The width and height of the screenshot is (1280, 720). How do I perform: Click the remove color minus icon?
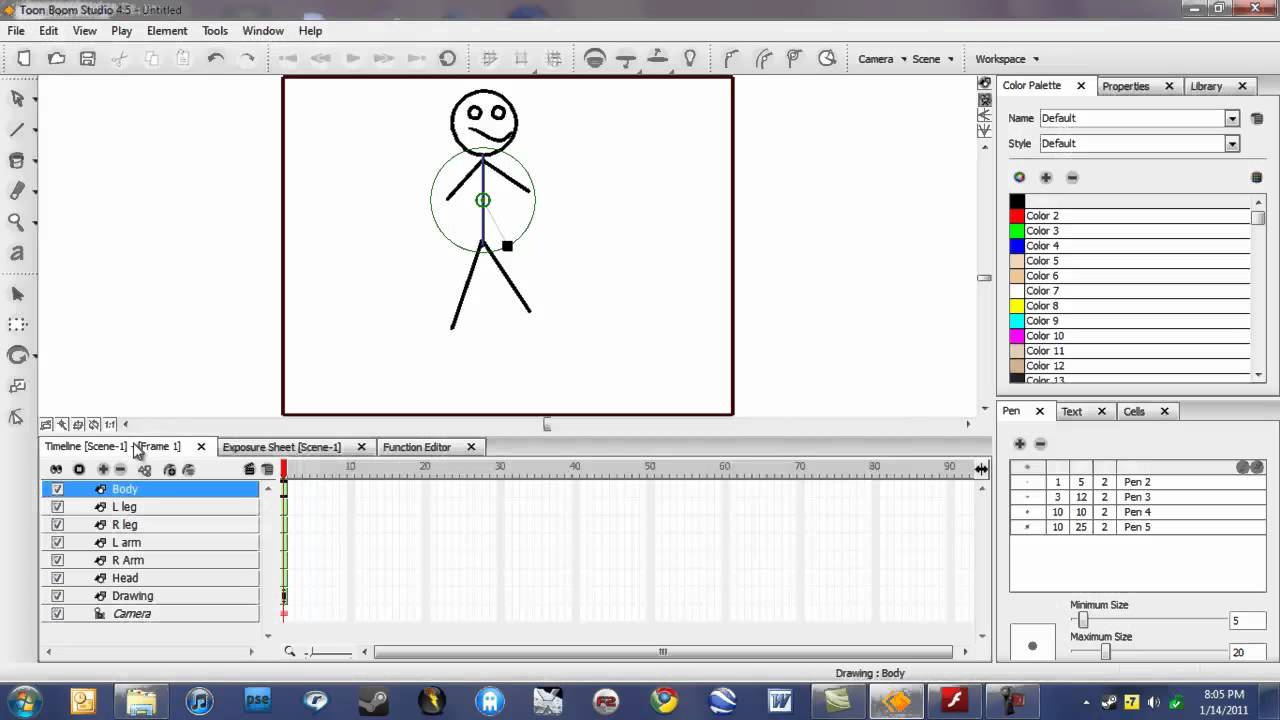tap(1072, 178)
